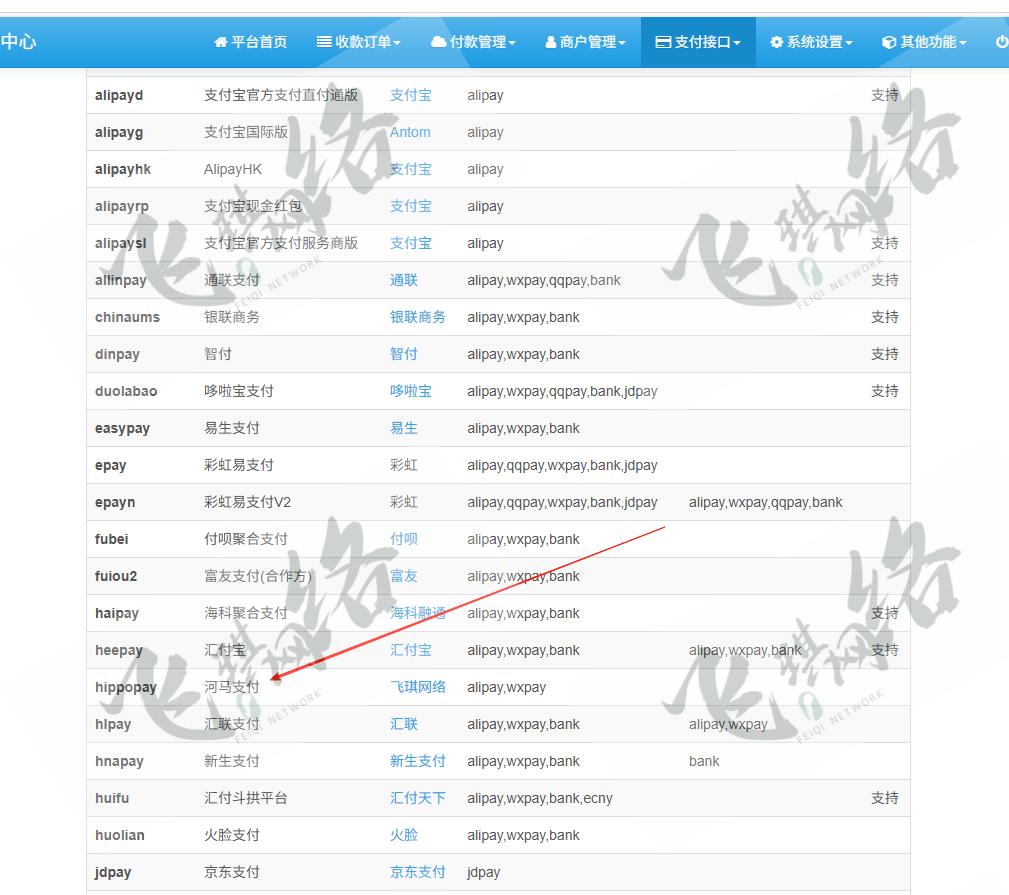The height and width of the screenshot is (895, 1009).
Task: Open the 新生支付 link in hnapay row
Action: [x=418, y=761]
